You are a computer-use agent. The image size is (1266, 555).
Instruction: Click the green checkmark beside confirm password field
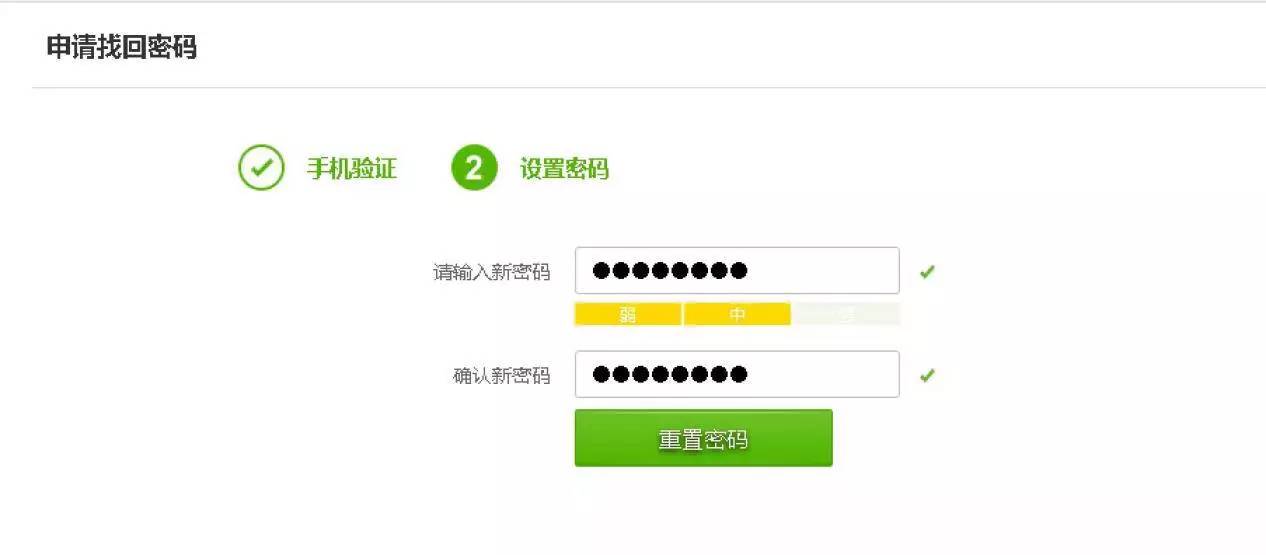[927, 375]
